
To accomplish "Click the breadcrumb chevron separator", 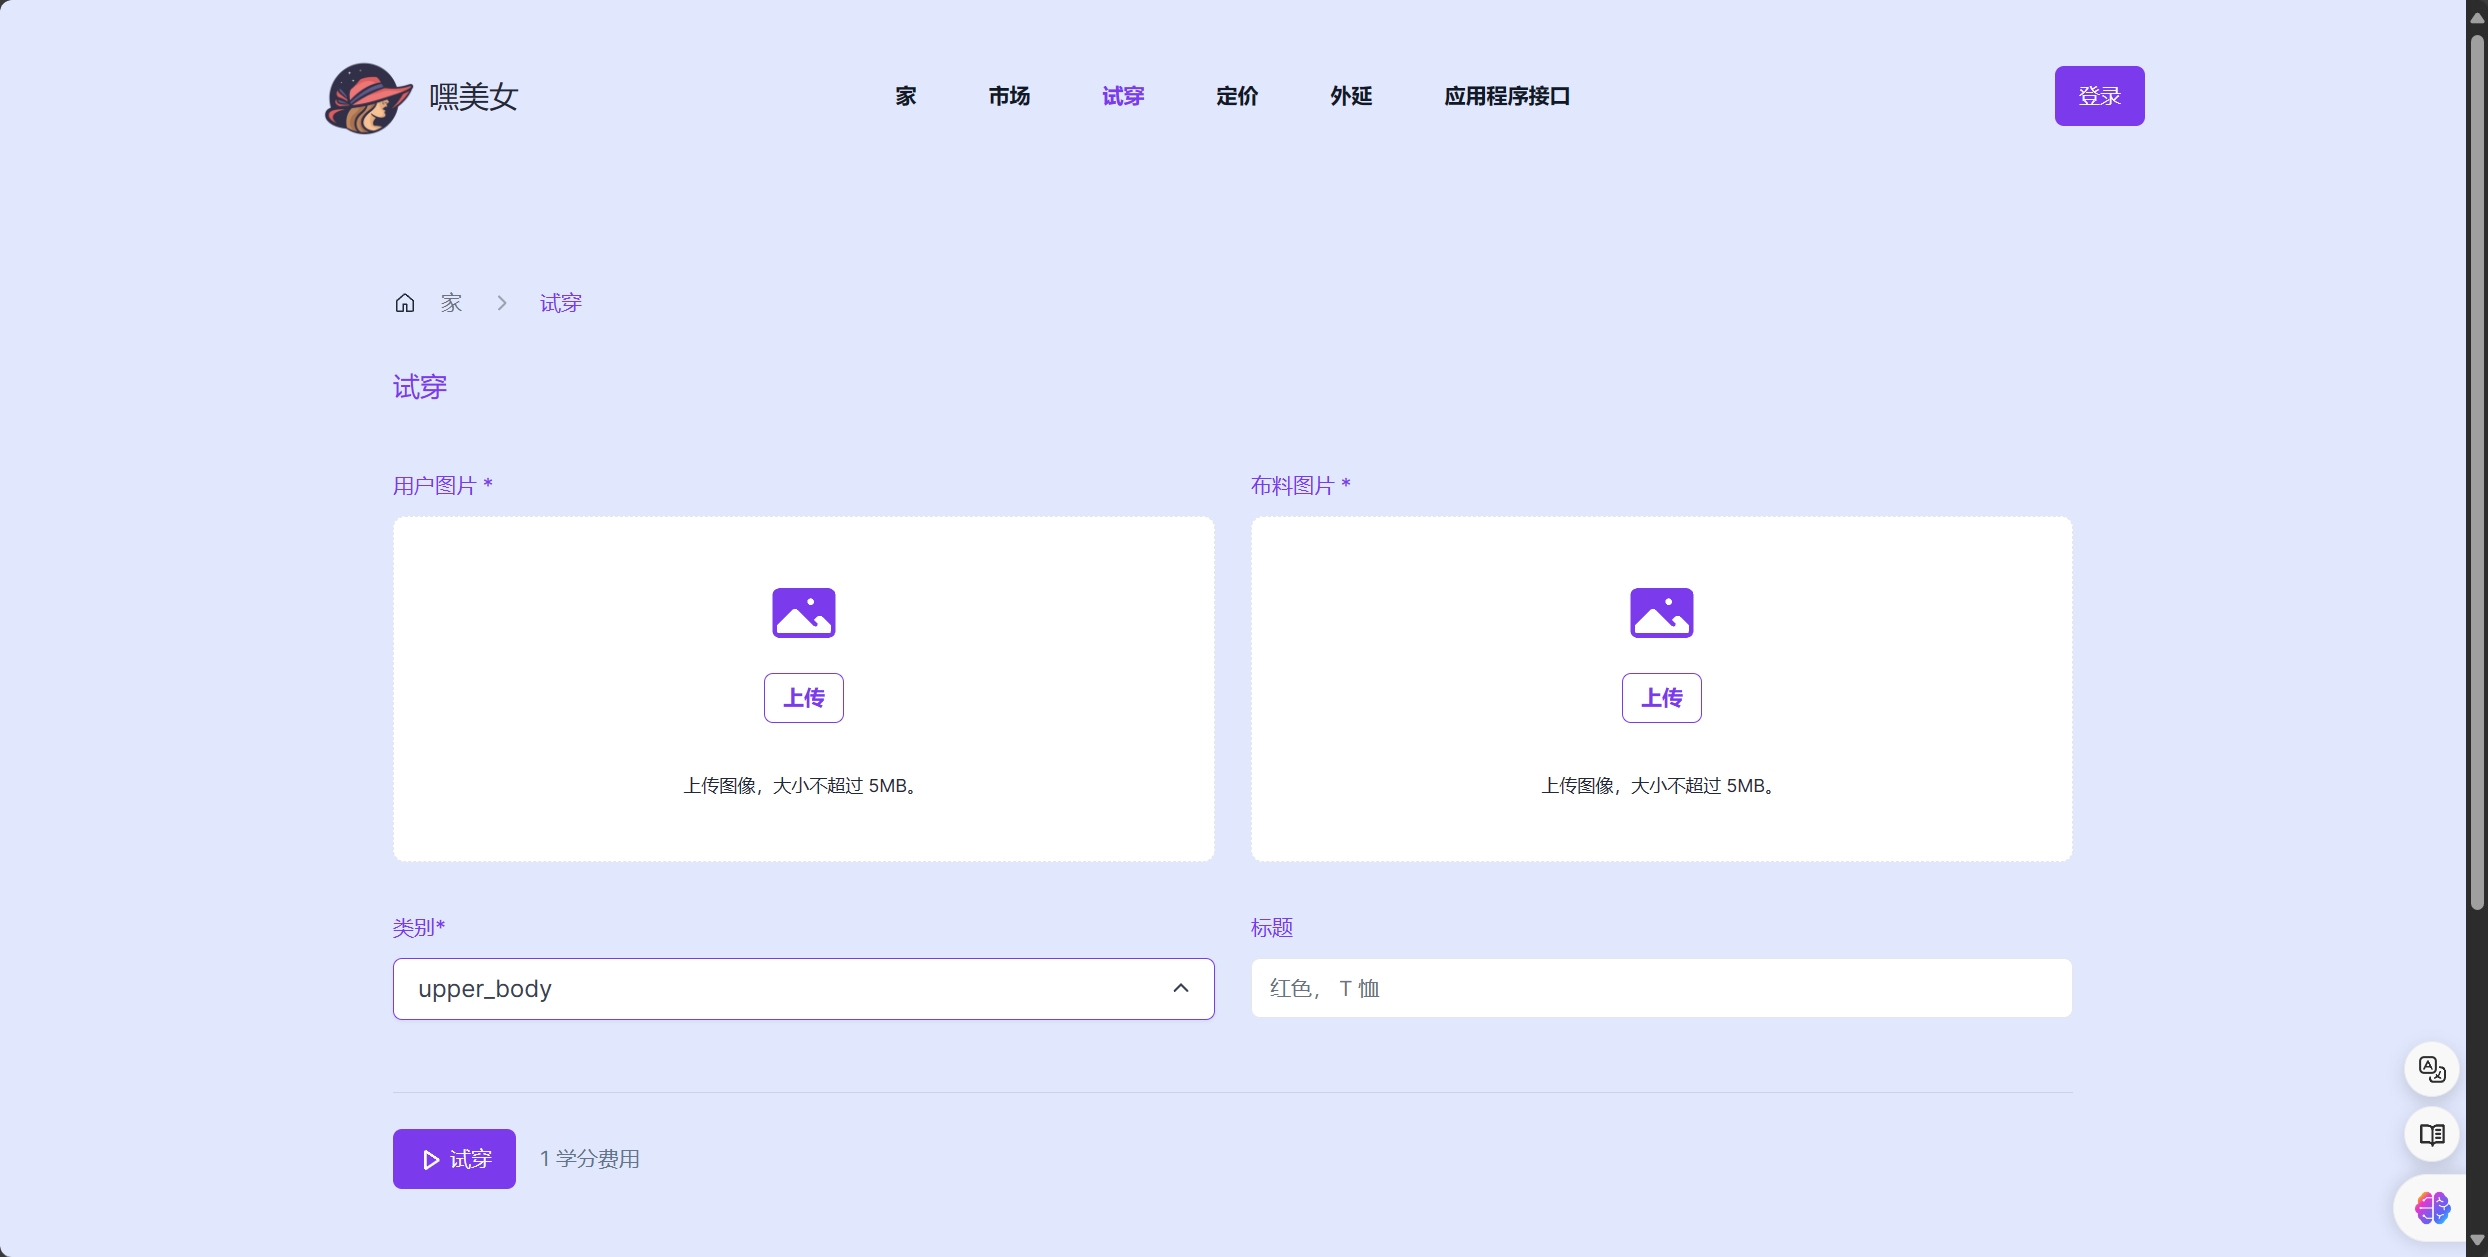I will pyautogui.click(x=502, y=303).
